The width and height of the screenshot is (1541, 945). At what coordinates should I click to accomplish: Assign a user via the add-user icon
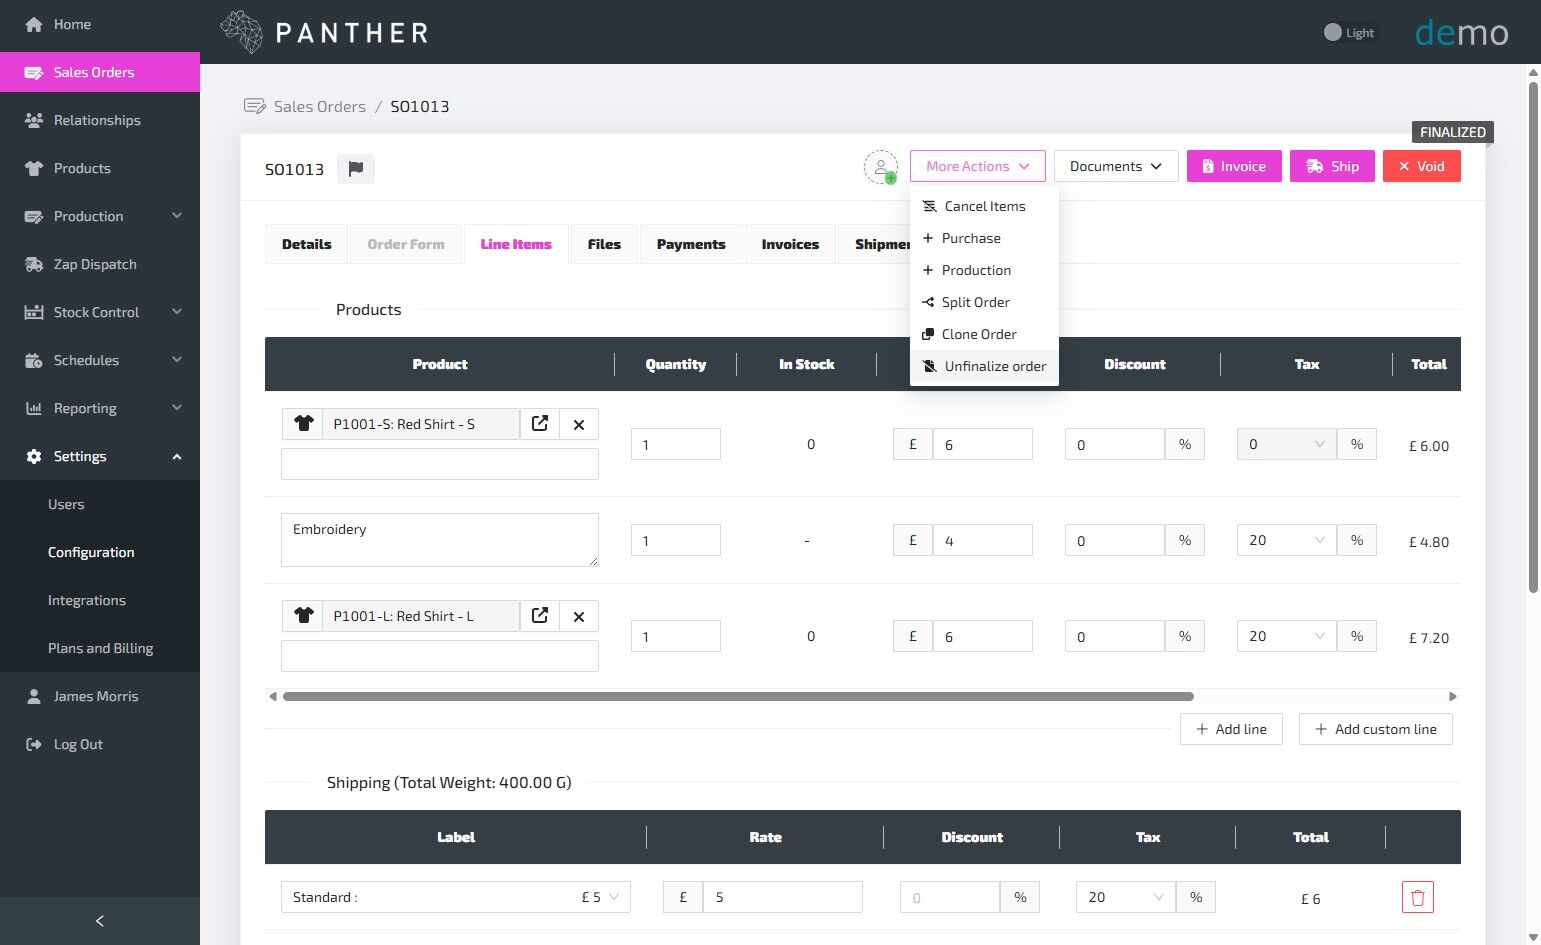[881, 168]
